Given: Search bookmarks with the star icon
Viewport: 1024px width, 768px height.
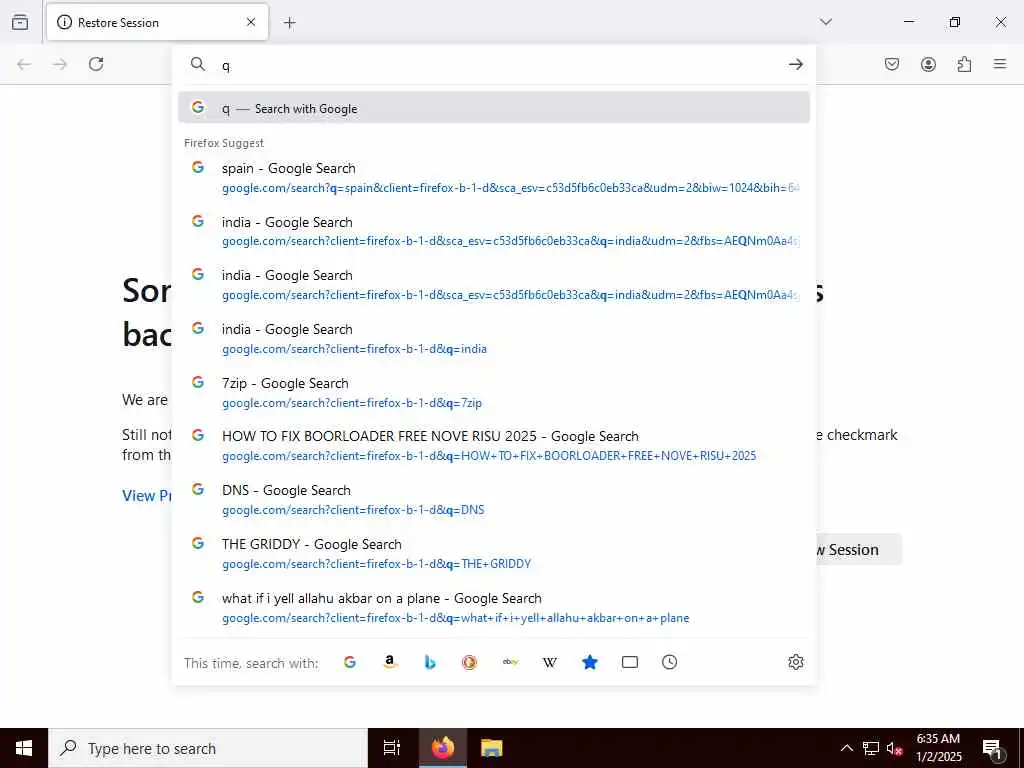Looking at the screenshot, I should [x=590, y=662].
